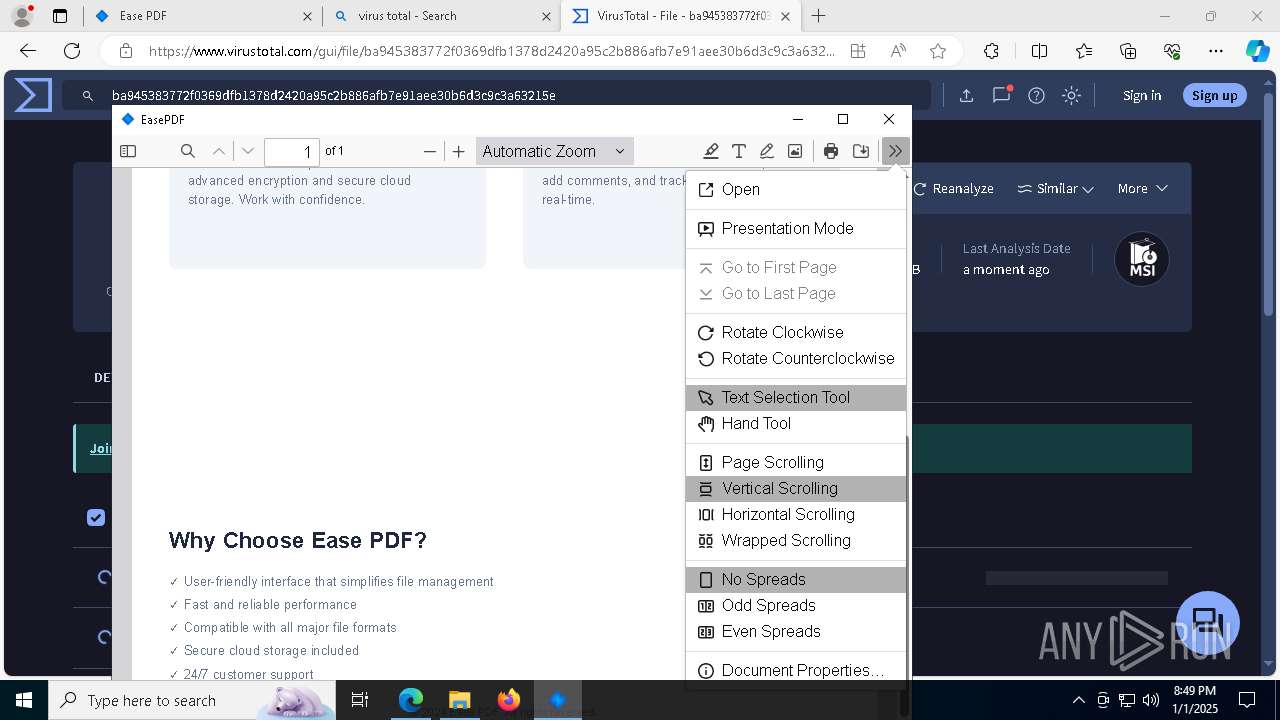This screenshot has width=1280, height=720.
Task: Switch to Vertical Scrolling mode
Action: (796, 488)
